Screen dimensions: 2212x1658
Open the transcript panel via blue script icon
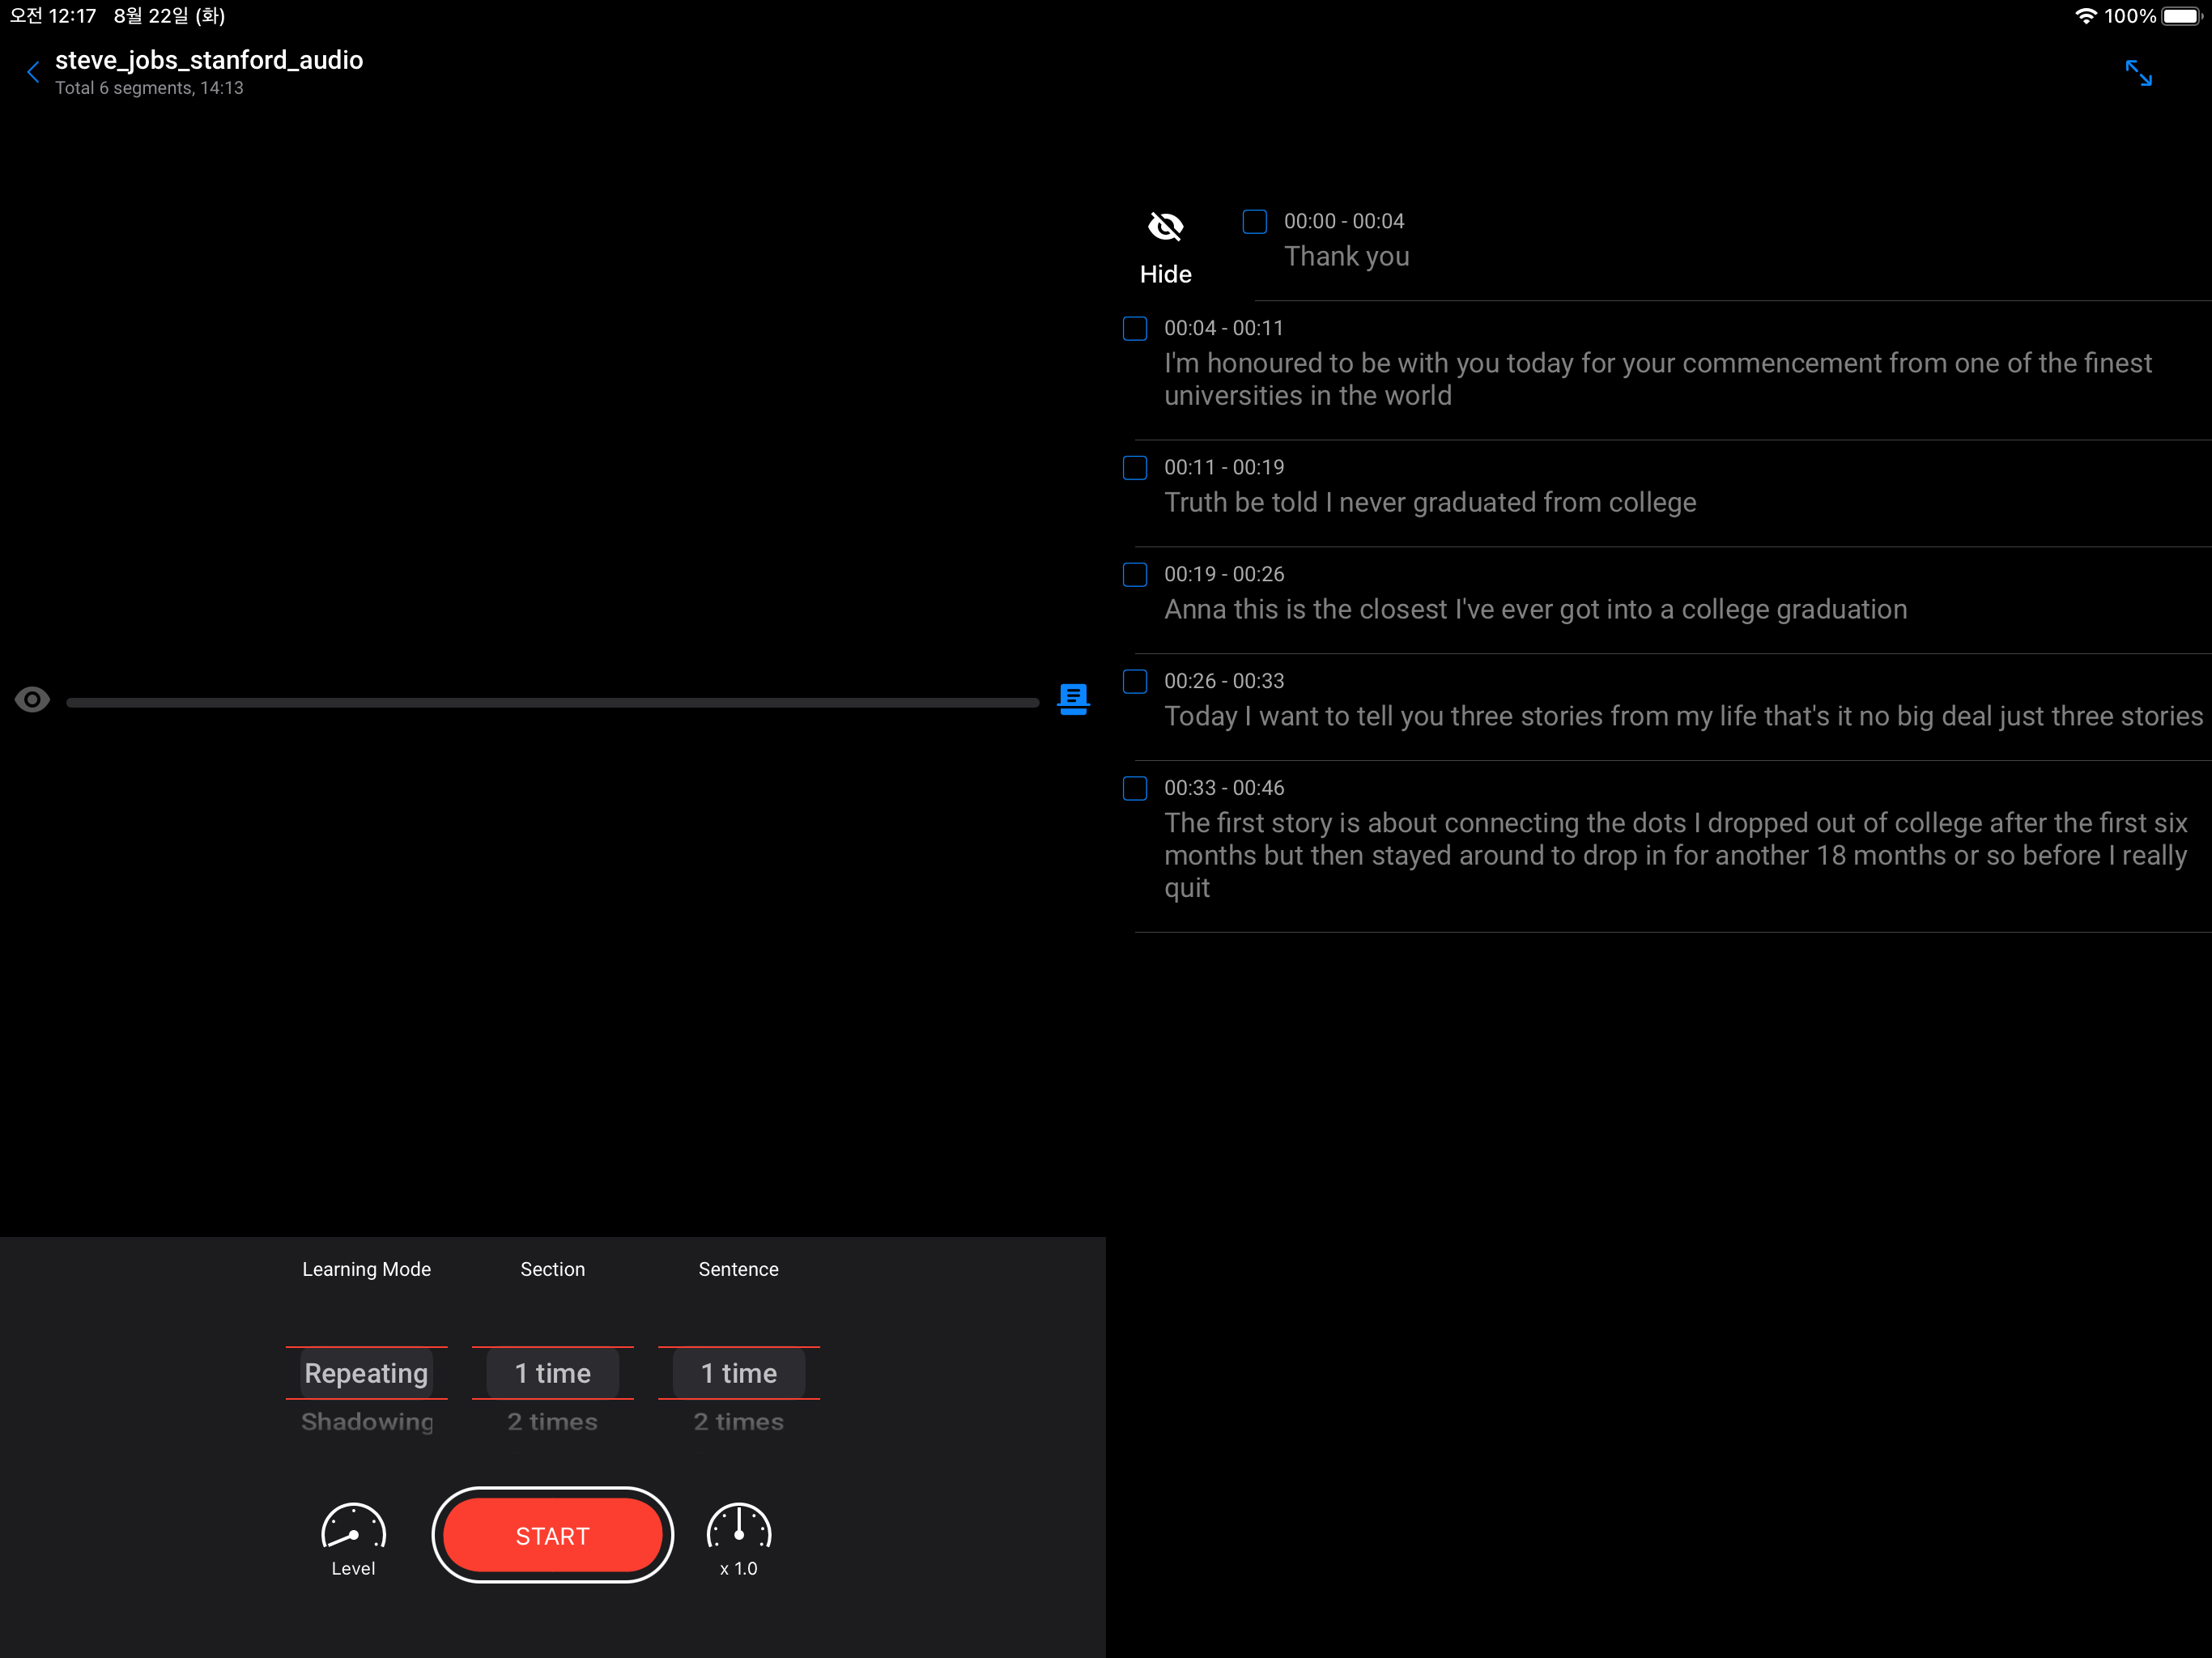point(1073,699)
